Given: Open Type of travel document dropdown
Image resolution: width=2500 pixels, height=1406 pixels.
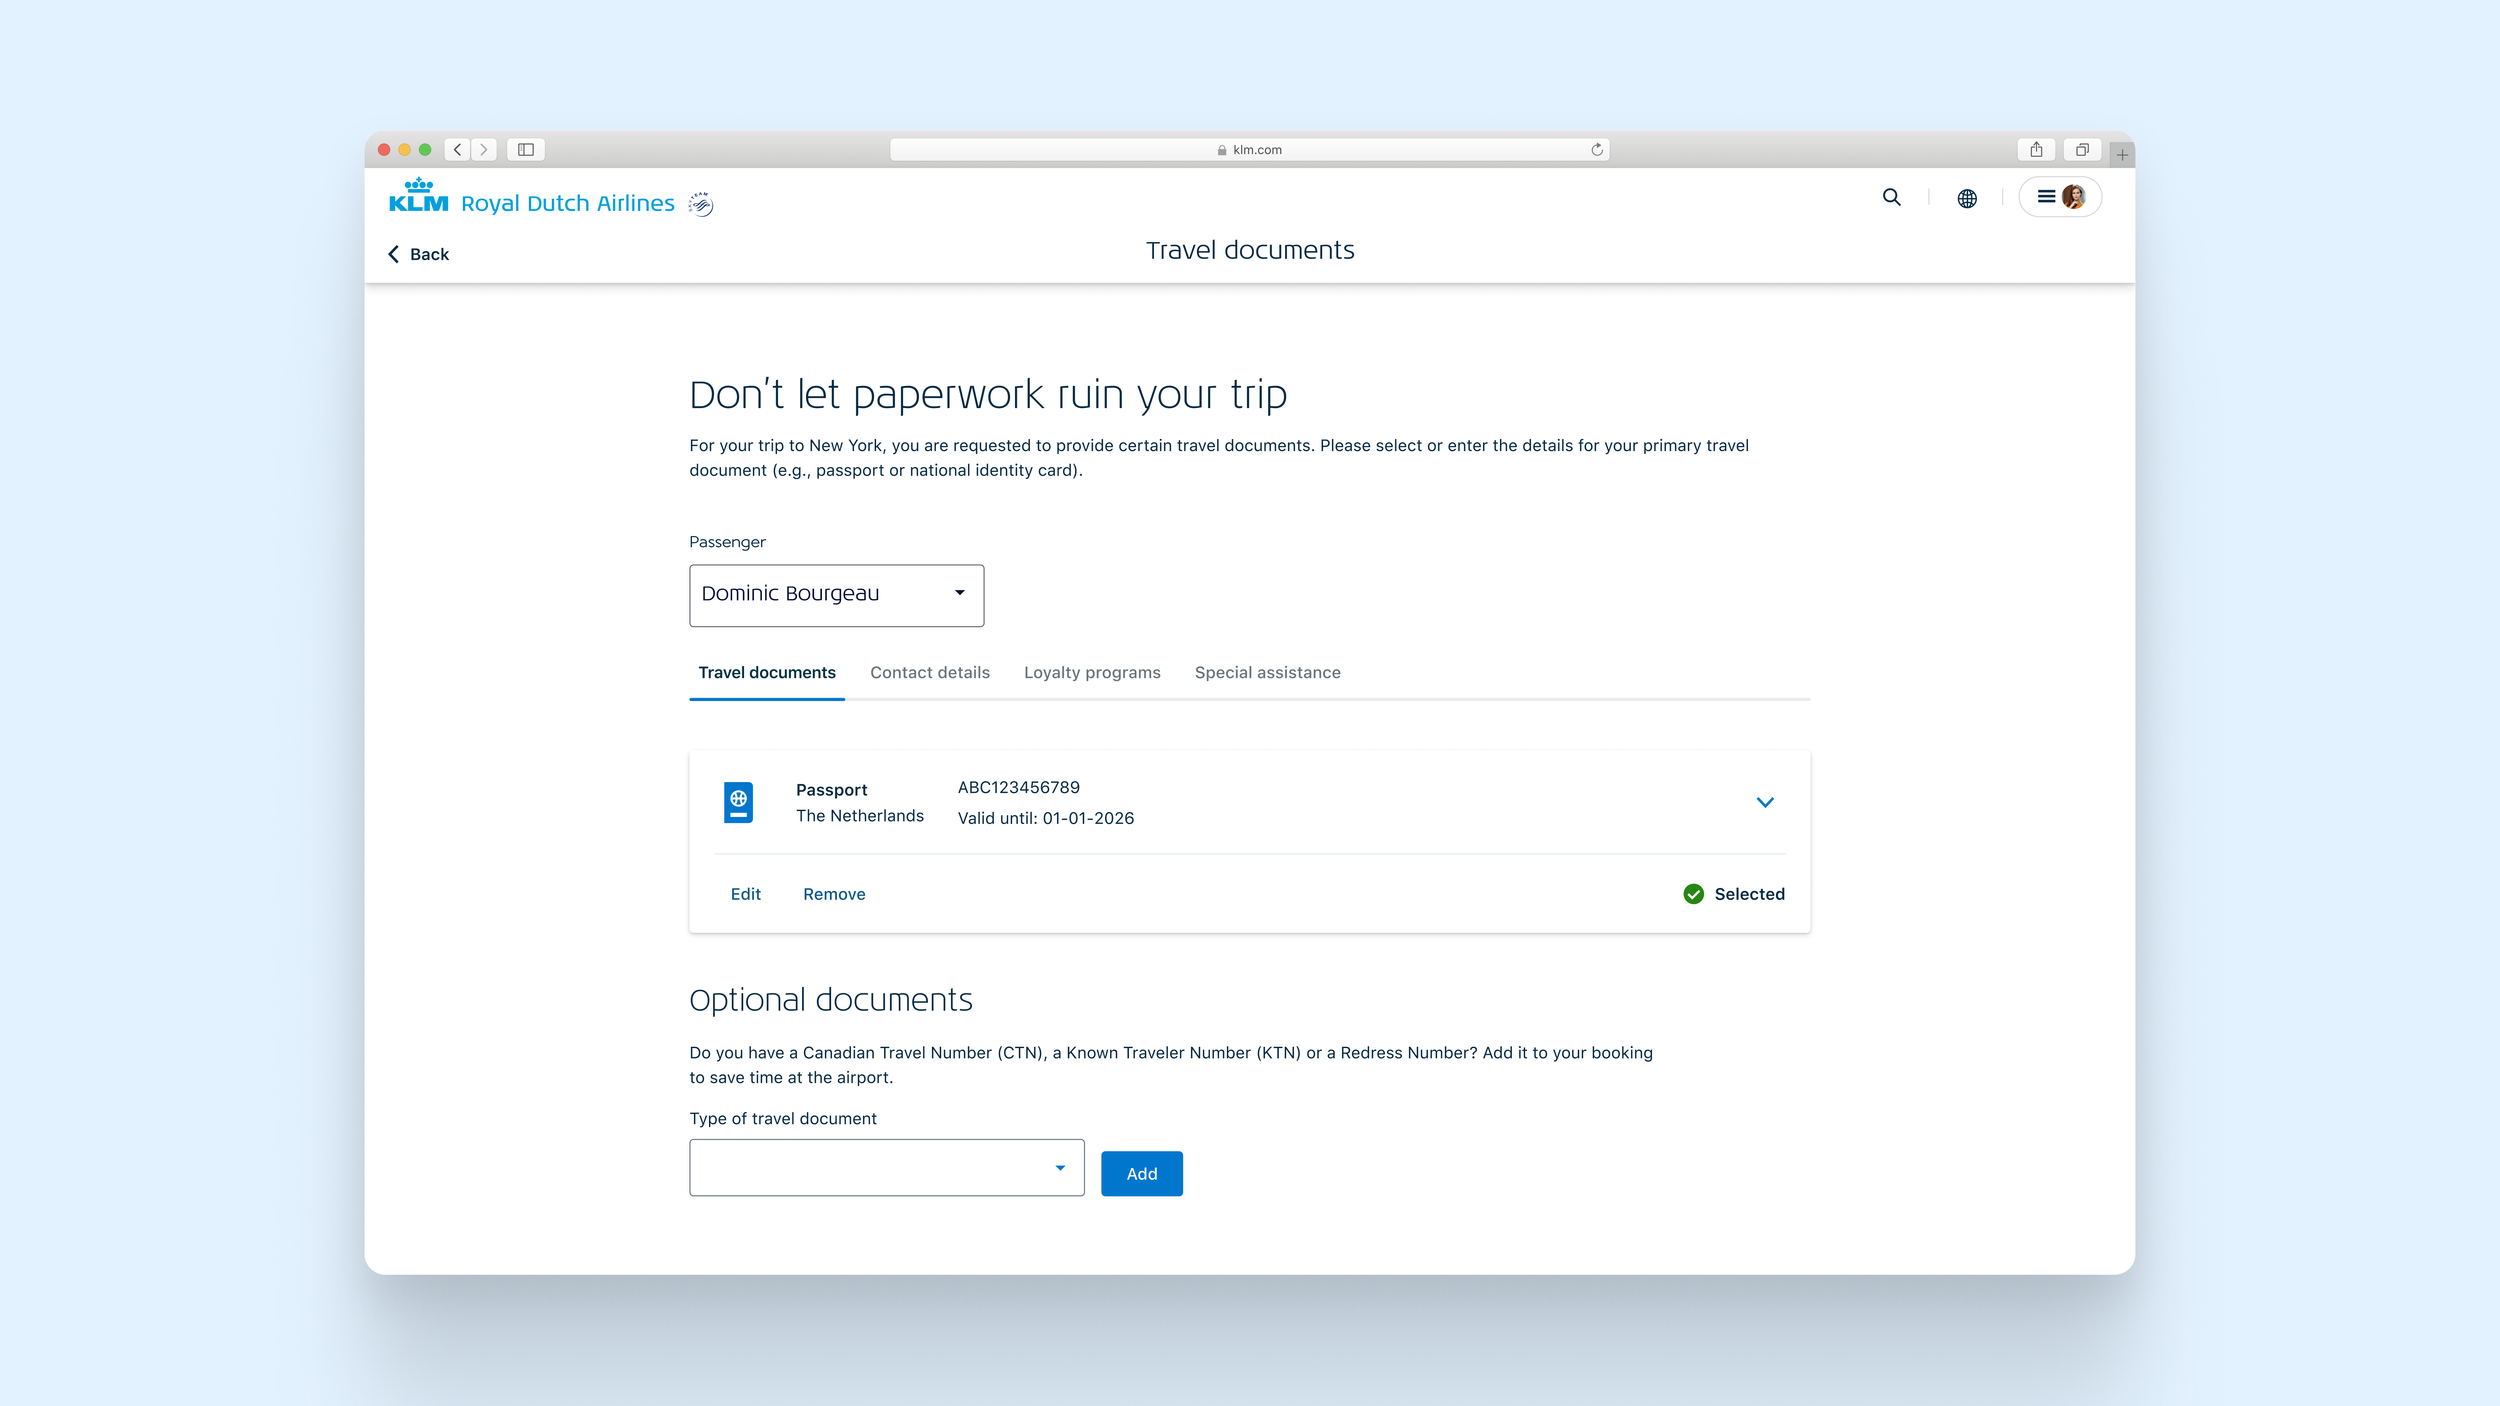Looking at the screenshot, I should (x=886, y=1168).
